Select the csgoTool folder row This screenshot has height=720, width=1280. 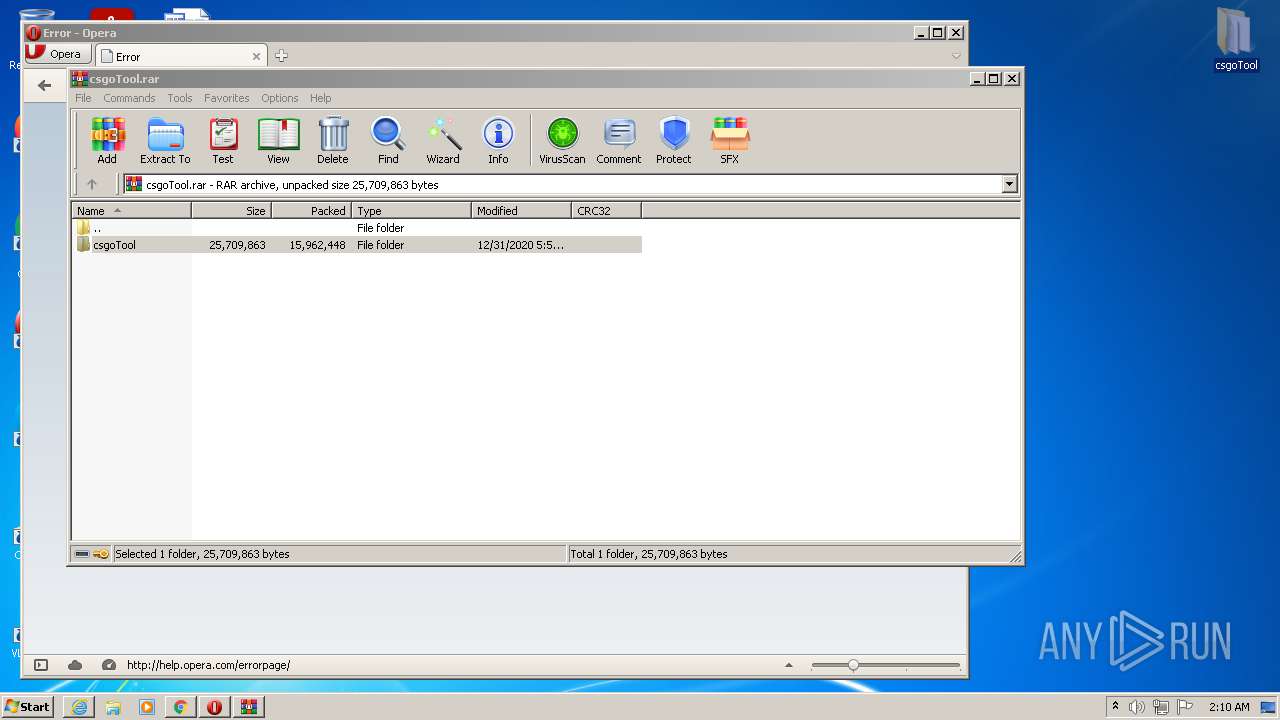click(357, 245)
